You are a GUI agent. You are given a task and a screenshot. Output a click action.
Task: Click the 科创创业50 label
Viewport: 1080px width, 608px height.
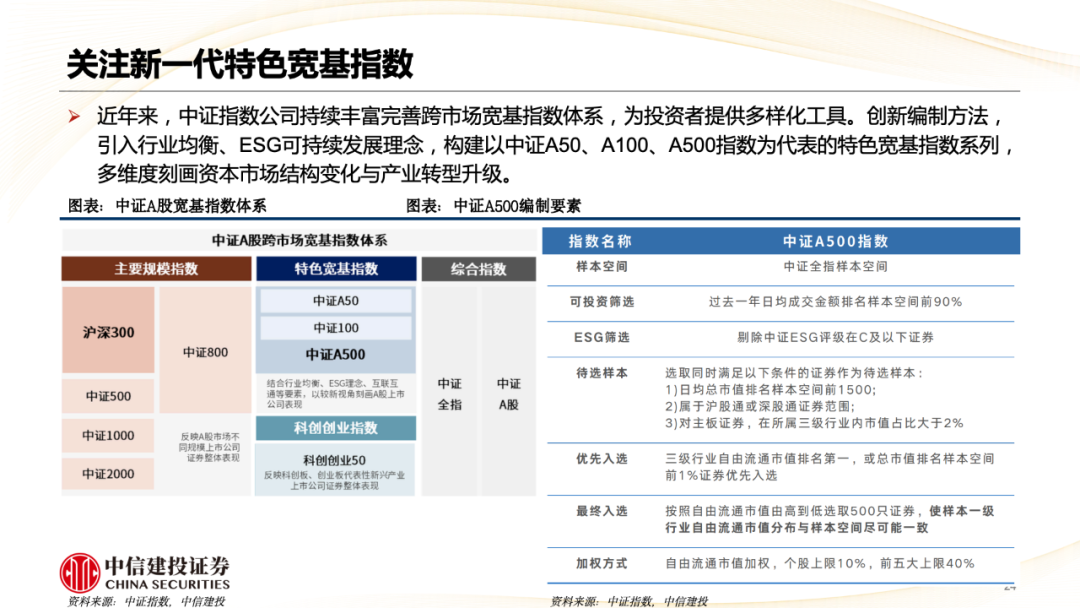(335, 460)
